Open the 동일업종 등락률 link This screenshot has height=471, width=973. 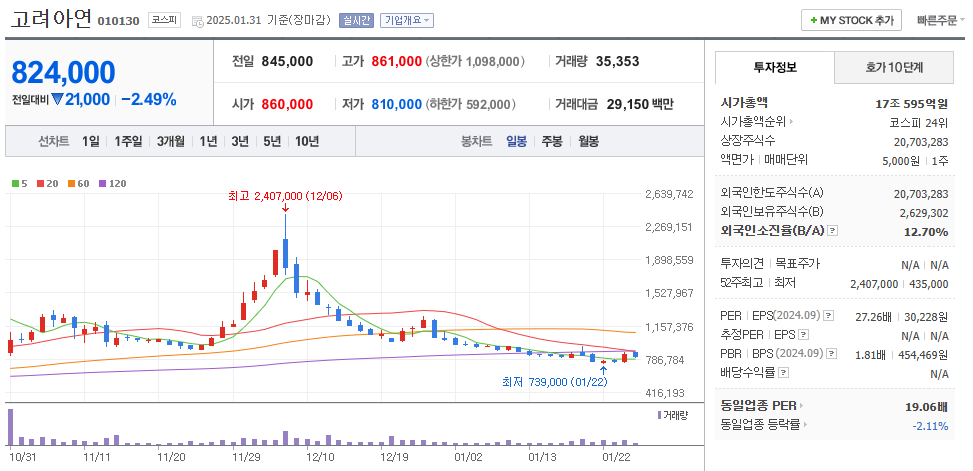pos(761,425)
